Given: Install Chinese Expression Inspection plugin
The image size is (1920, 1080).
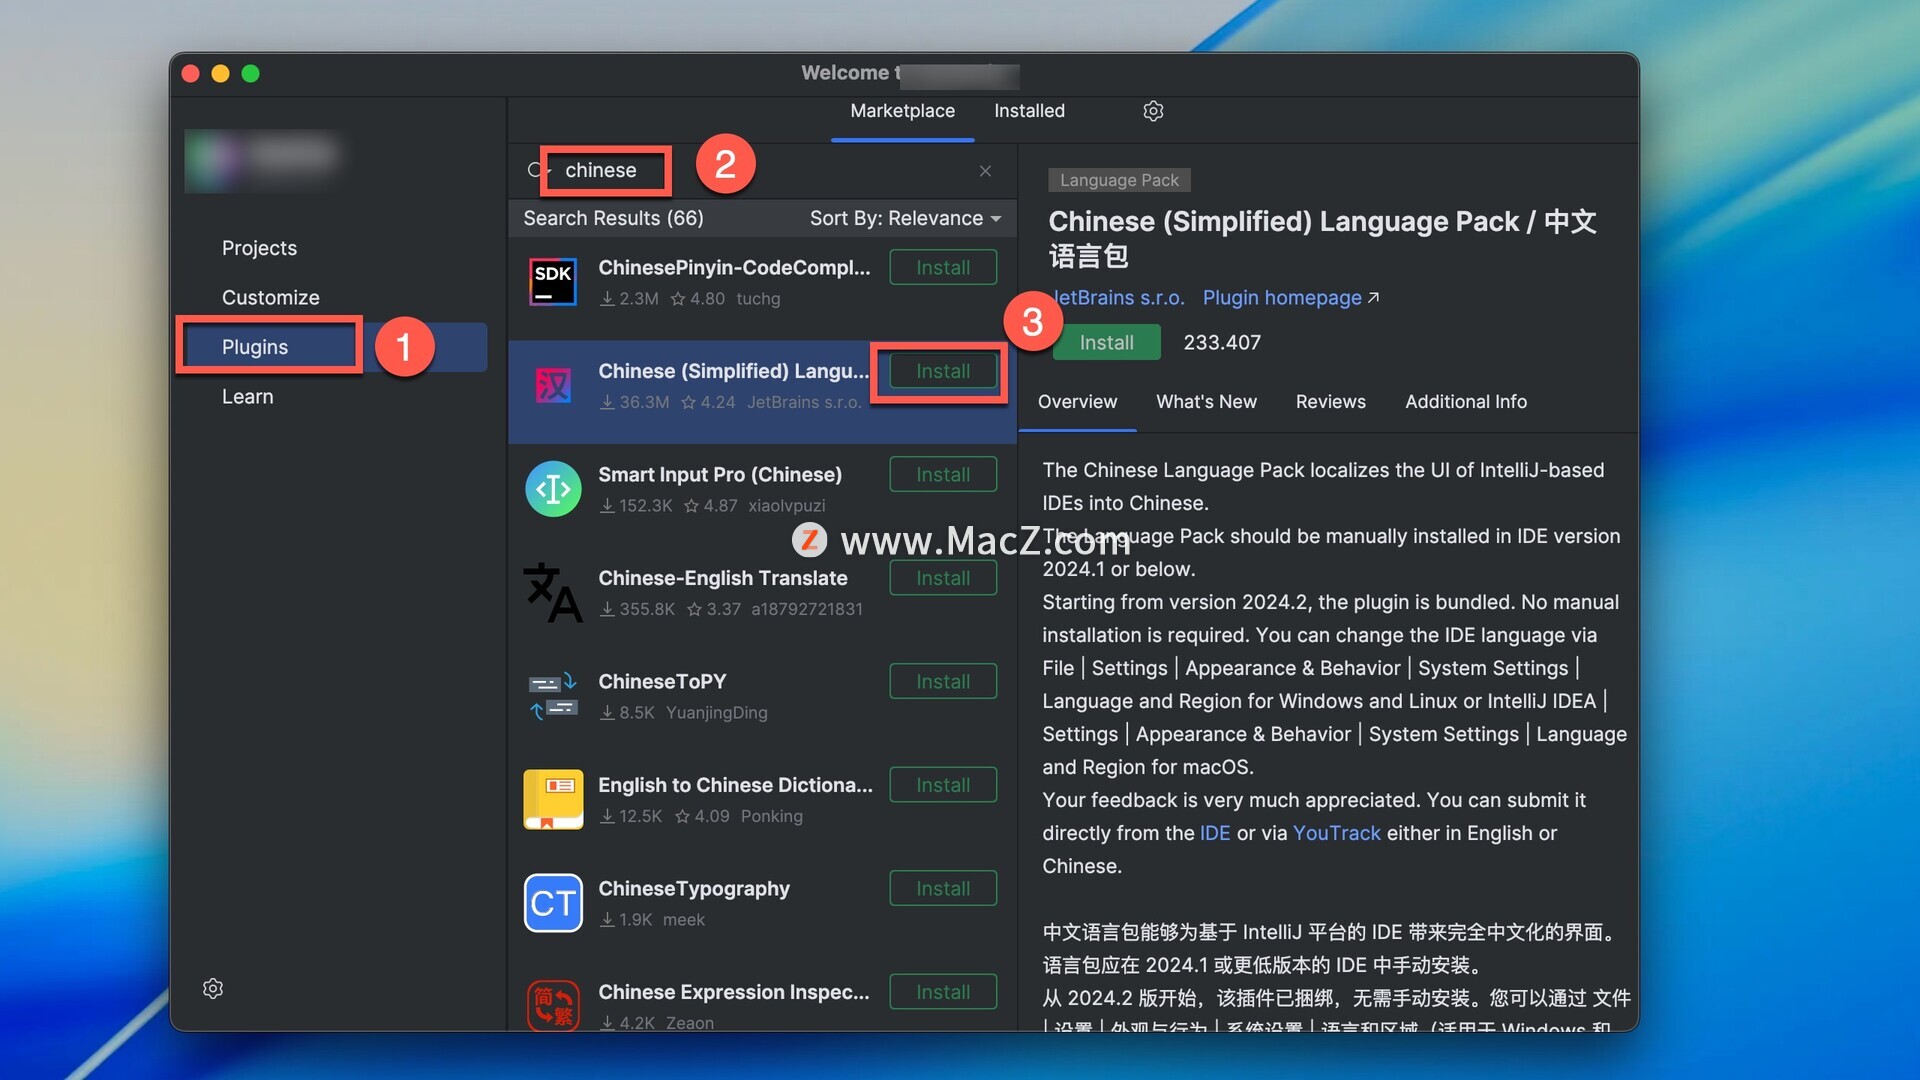Looking at the screenshot, I should [943, 992].
